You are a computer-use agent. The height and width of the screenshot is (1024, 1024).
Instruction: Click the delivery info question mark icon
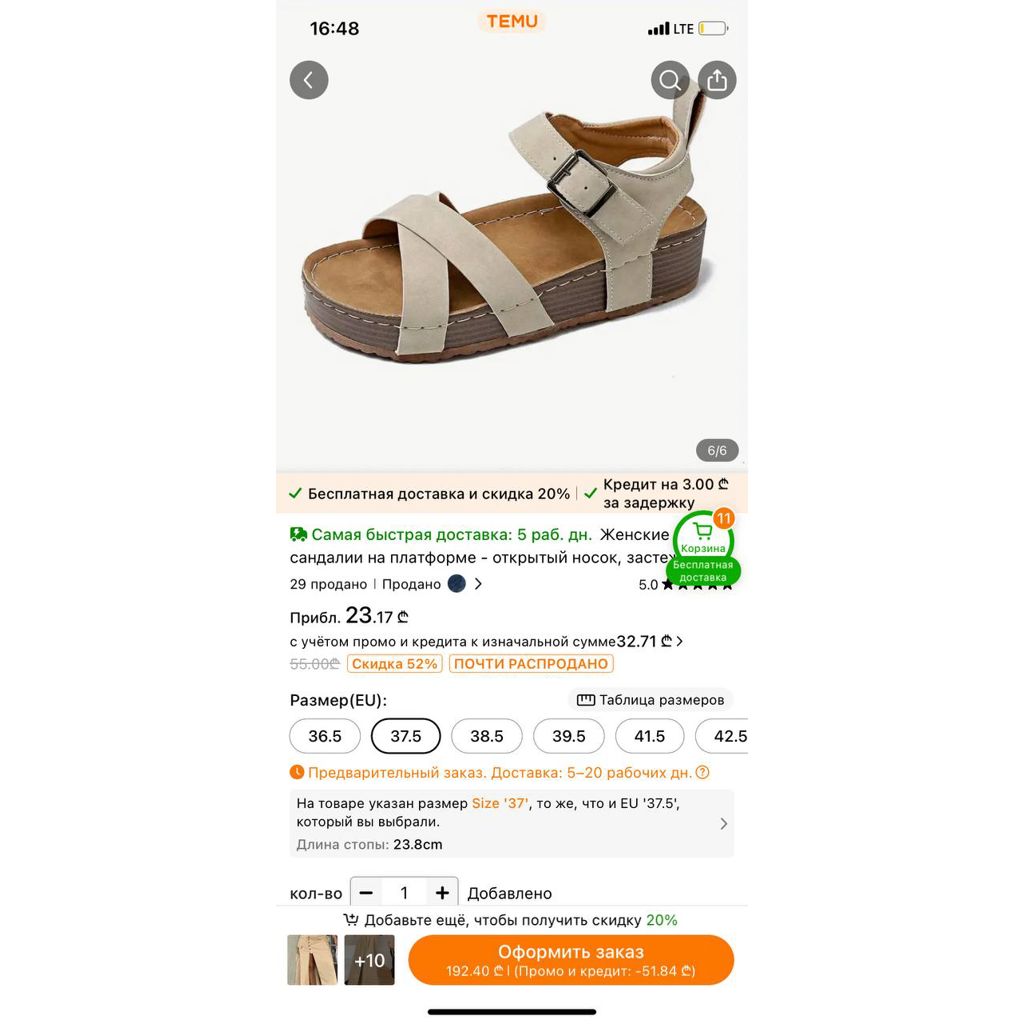click(x=703, y=773)
